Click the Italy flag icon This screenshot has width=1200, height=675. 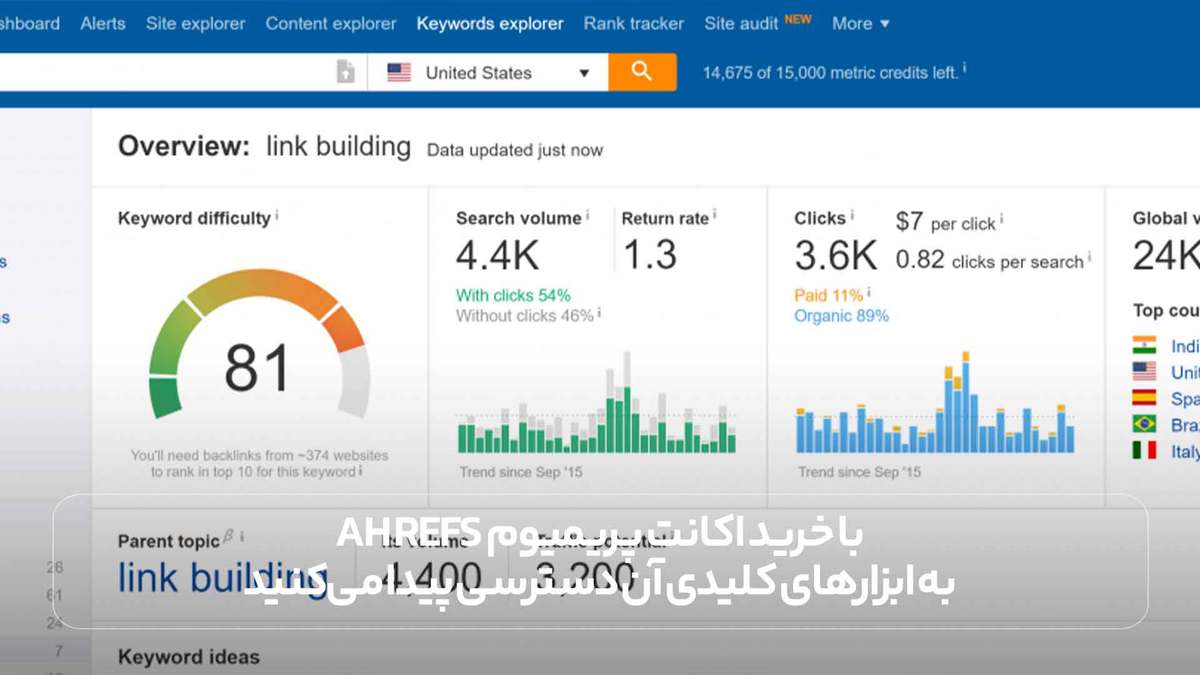pos(1144,451)
